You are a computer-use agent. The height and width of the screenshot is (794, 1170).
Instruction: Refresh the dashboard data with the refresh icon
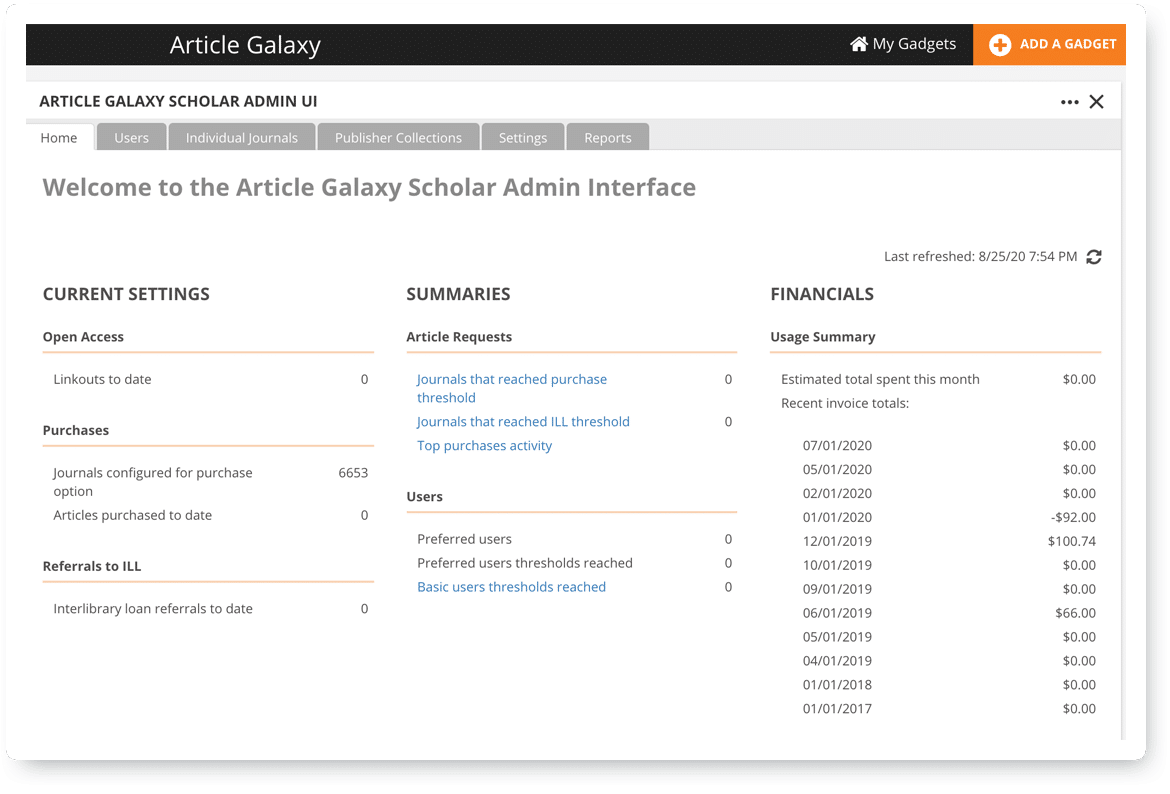pyautogui.click(x=1094, y=257)
